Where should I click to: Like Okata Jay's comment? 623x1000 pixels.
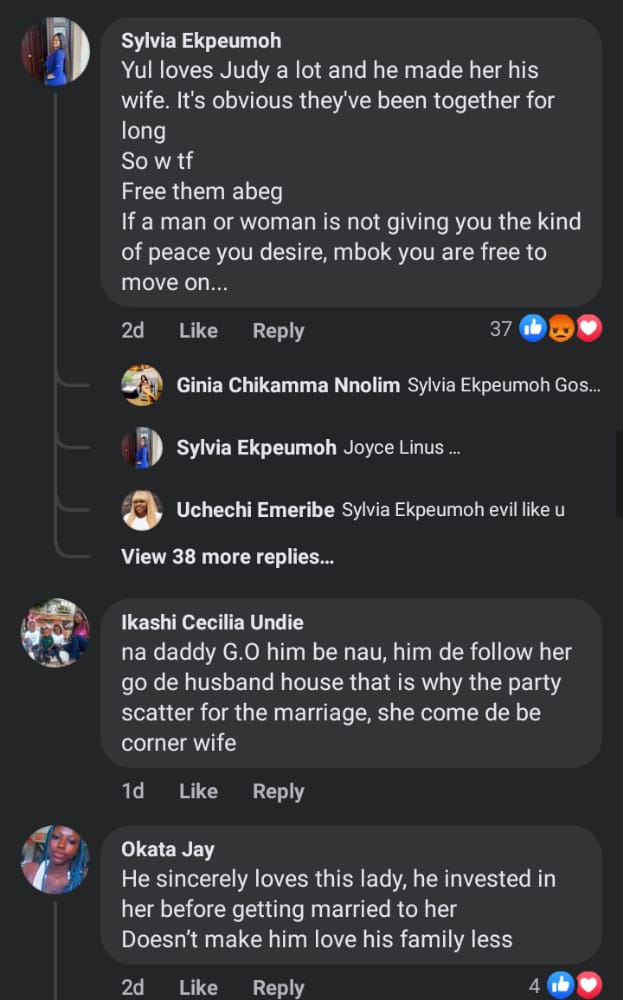point(198,987)
